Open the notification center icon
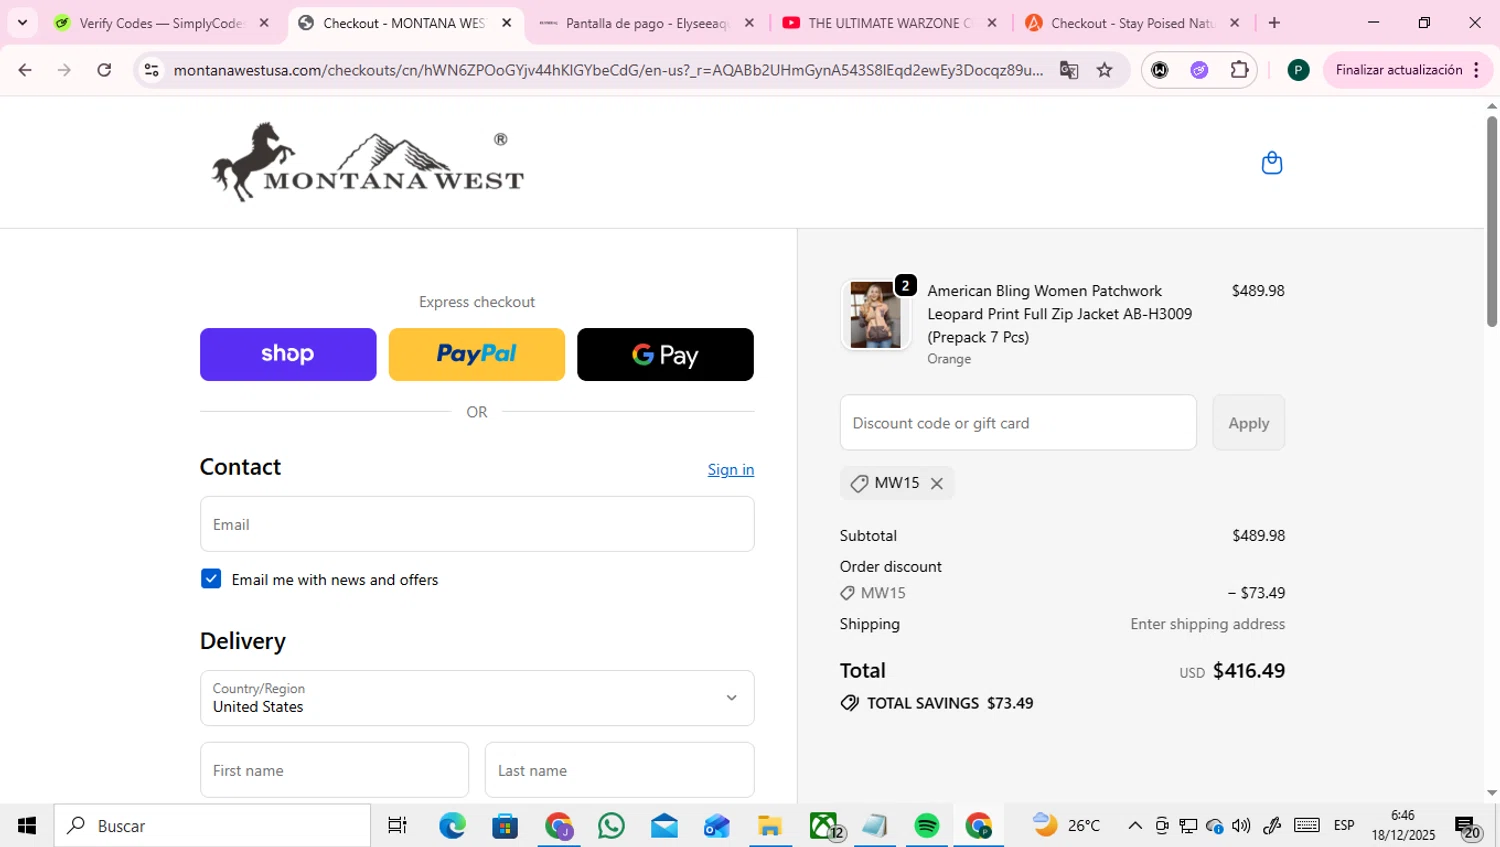This screenshot has height=847, width=1500. click(1467, 827)
